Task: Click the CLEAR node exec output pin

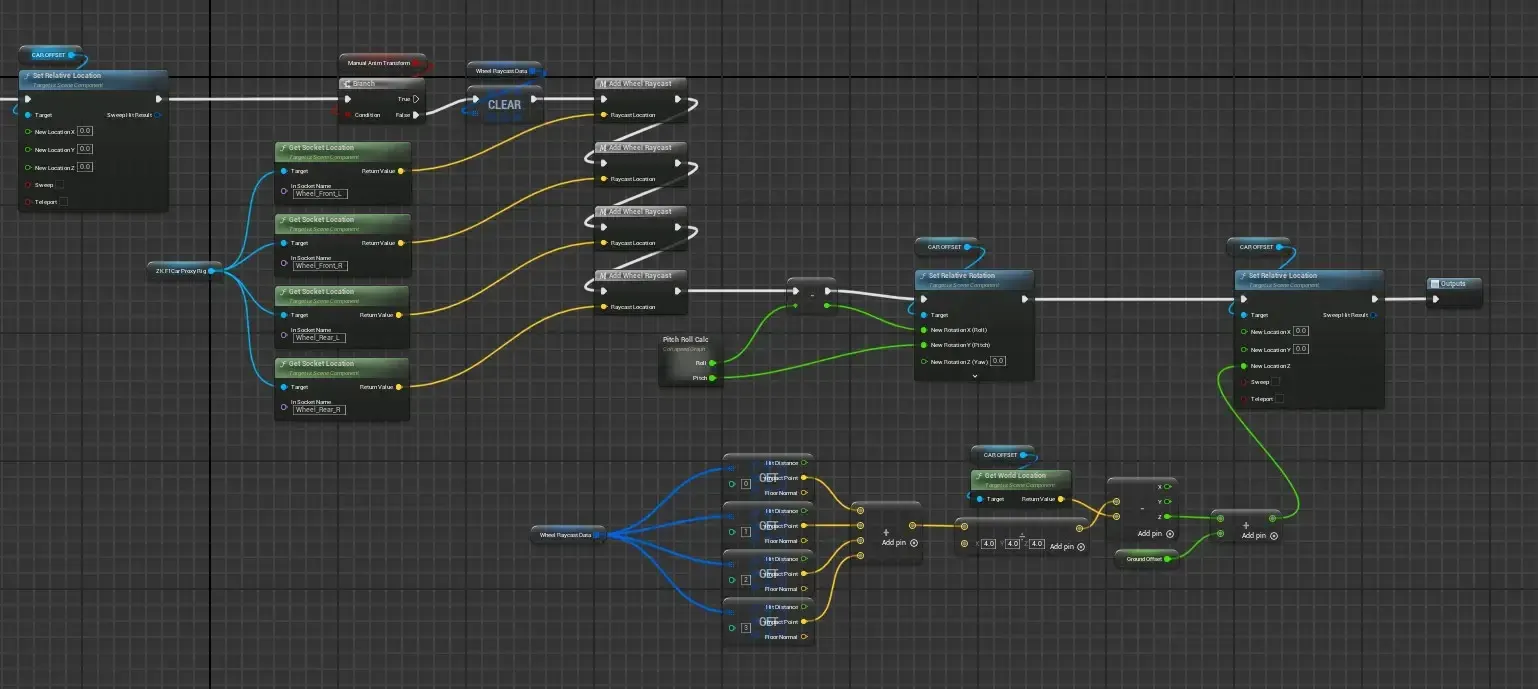Action: tap(534, 99)
